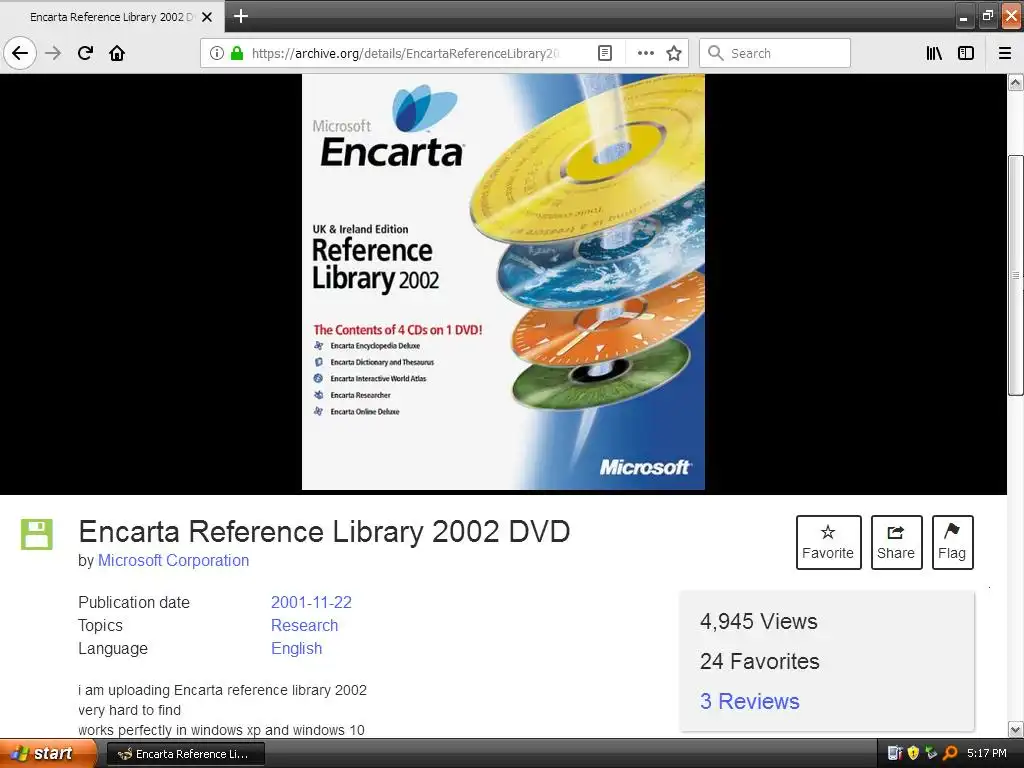The image size is (1024, 768).
Task: Click the page scrollbar down arrow
Action: (1016, 729)
